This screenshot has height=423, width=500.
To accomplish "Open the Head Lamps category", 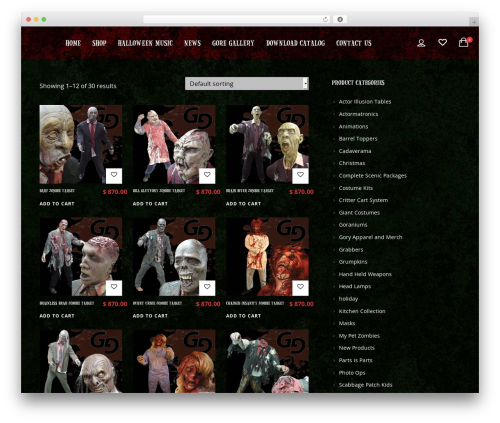I will 355,286.
